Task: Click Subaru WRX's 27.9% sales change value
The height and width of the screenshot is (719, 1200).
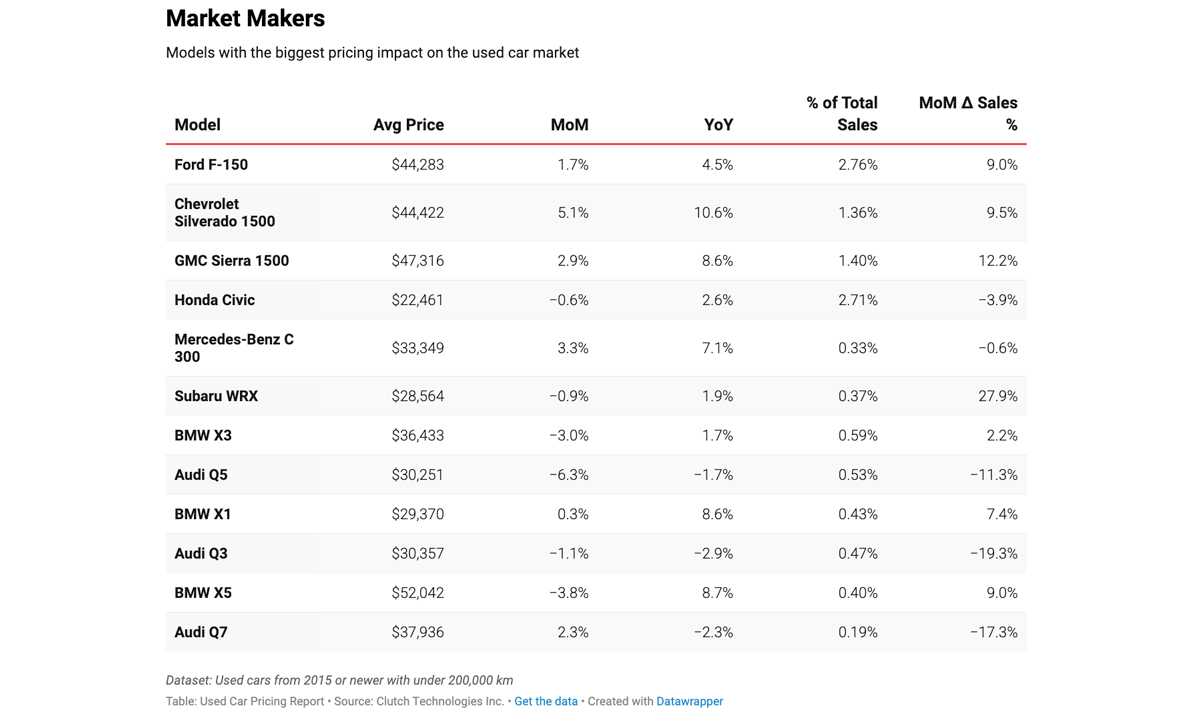Action: pos(997,396)
